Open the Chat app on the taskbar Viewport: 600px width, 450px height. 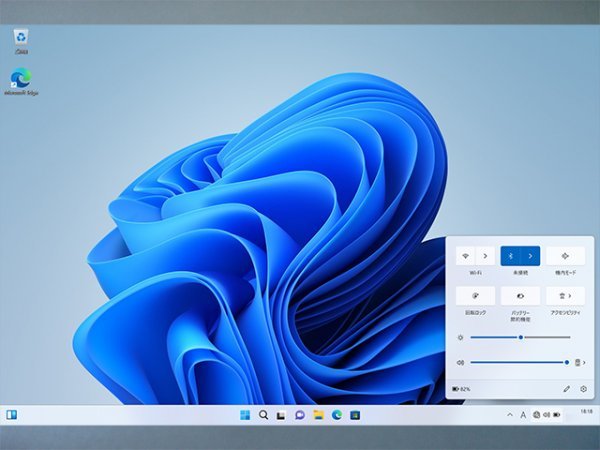(x=300, y=415)
